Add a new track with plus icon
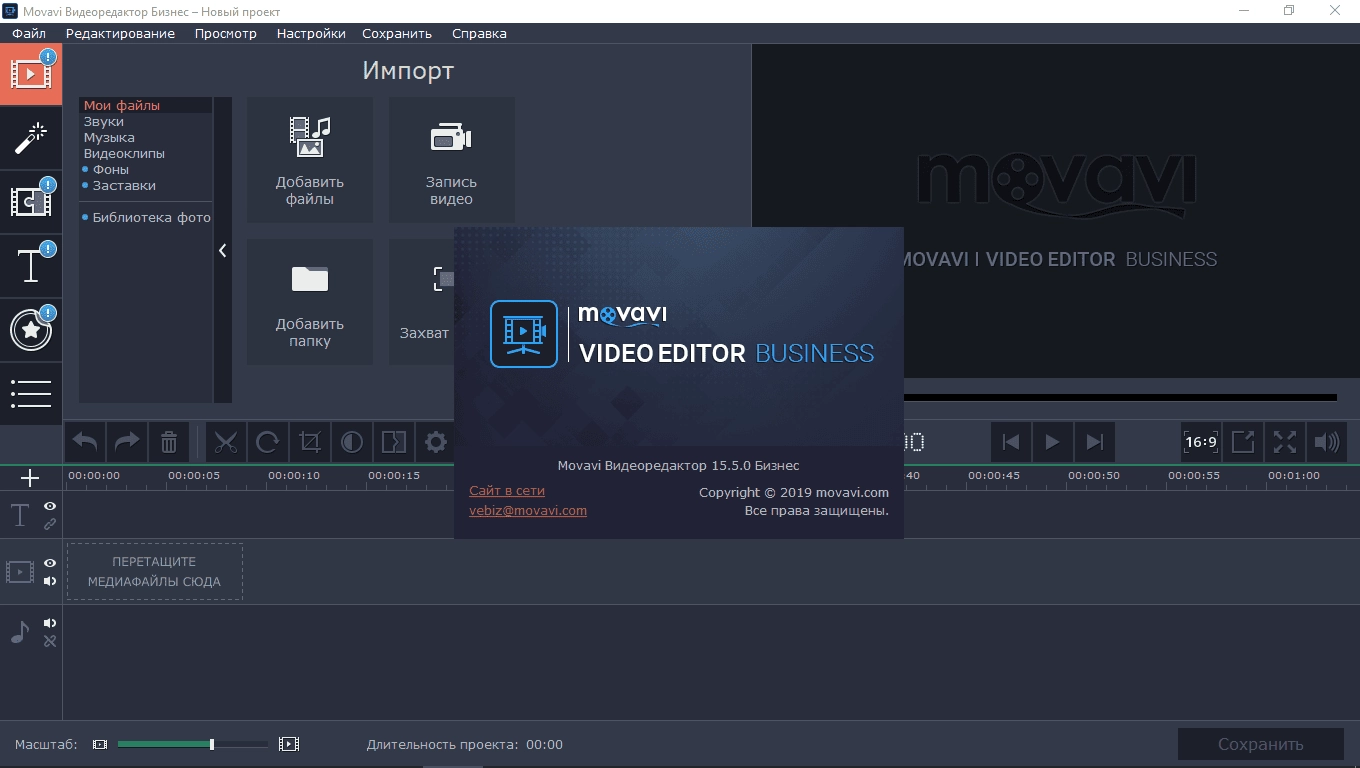Viewport: 1360px width, 768px height. pyautogui.click(x=30, y=478)
